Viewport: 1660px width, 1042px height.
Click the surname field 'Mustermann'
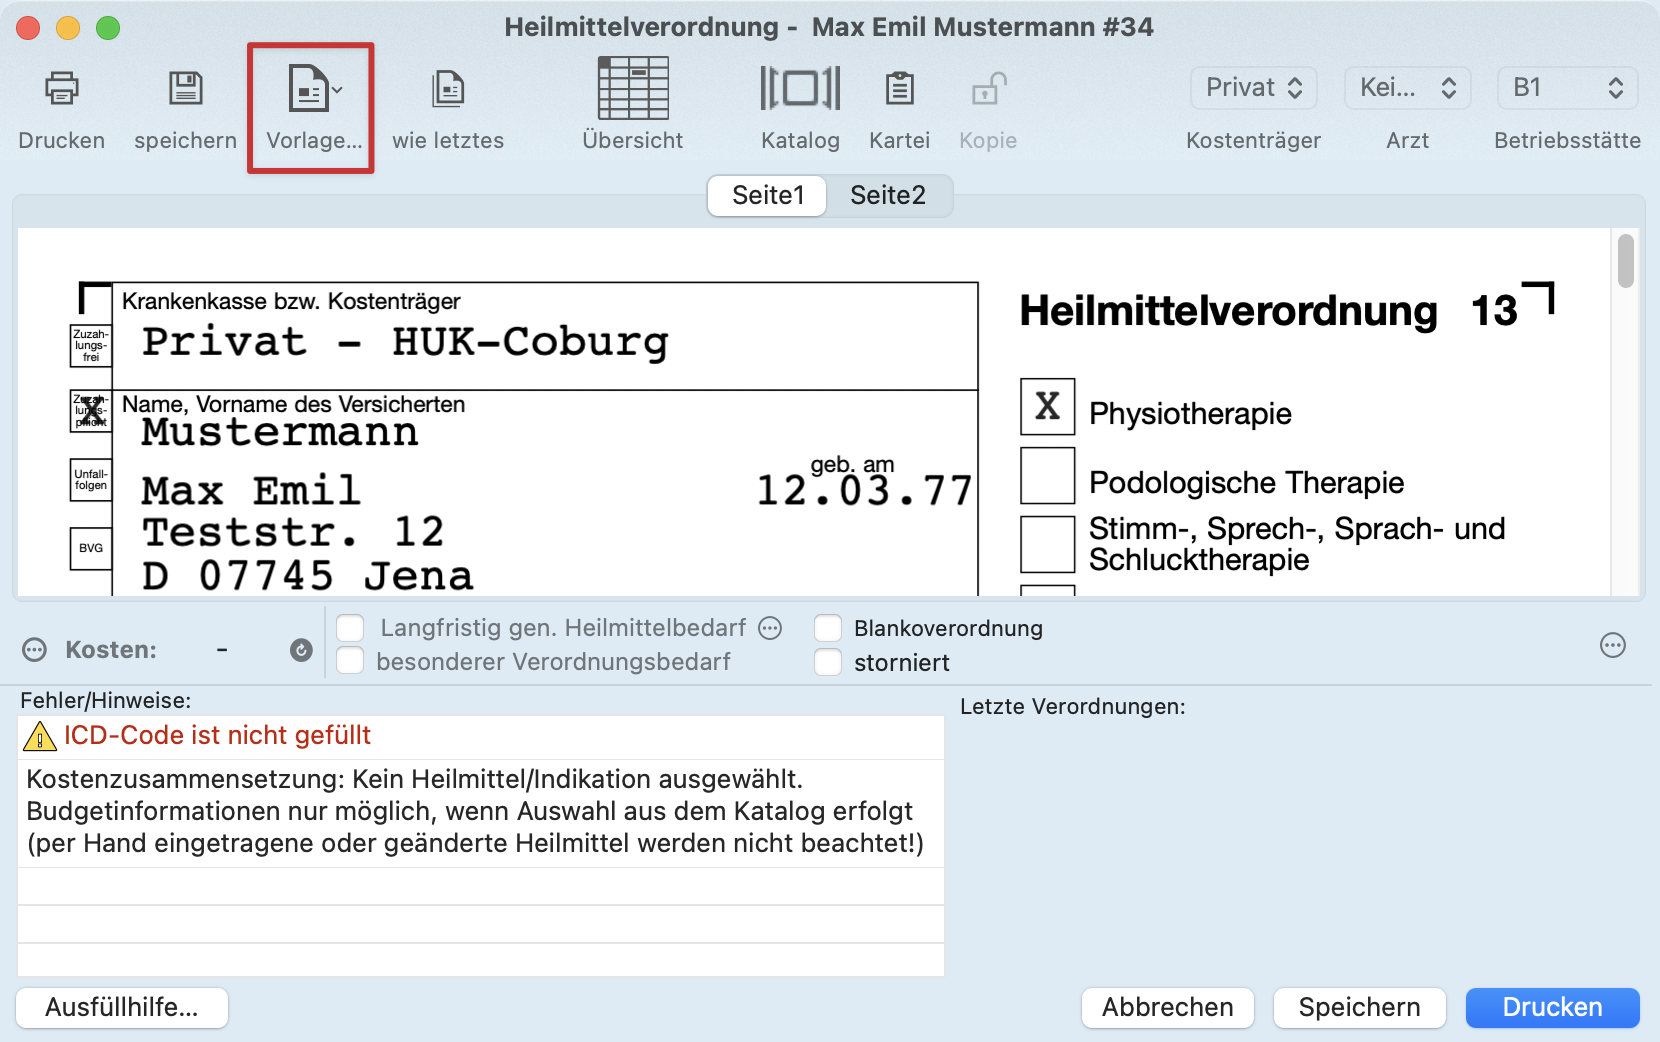[280, 432]
